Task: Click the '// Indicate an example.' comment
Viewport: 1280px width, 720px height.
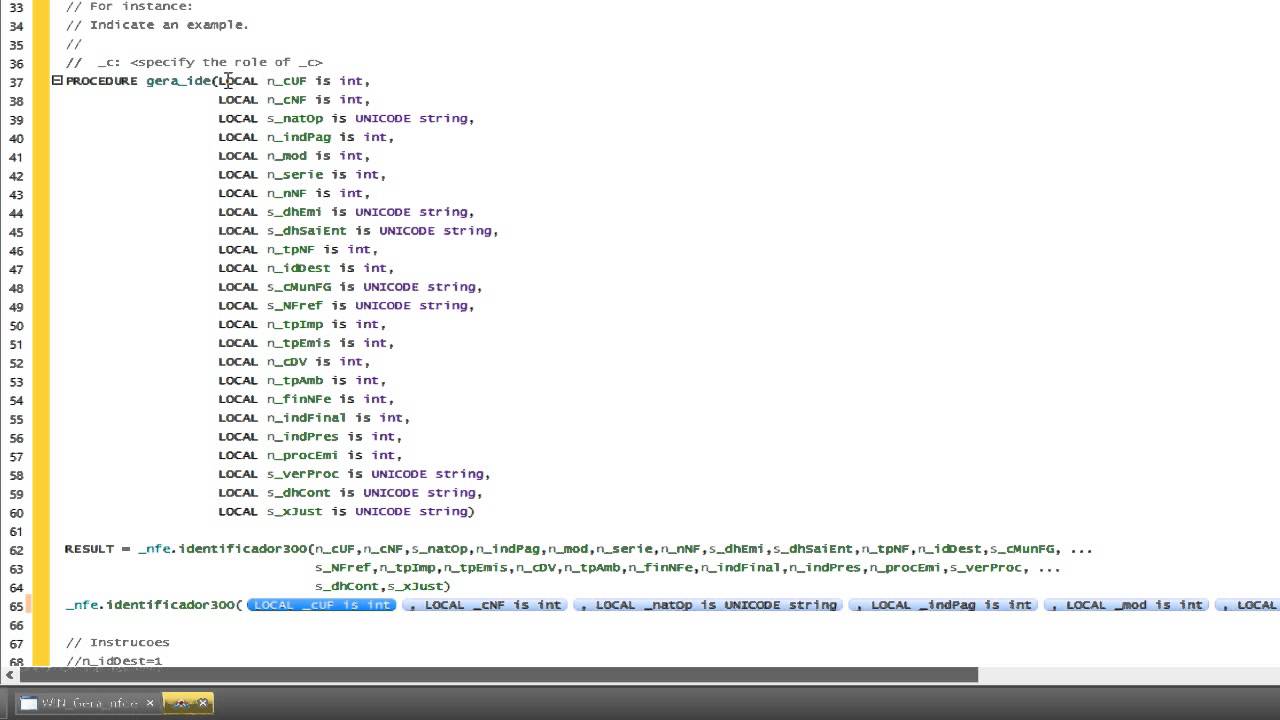Action: tap(157, 25)
